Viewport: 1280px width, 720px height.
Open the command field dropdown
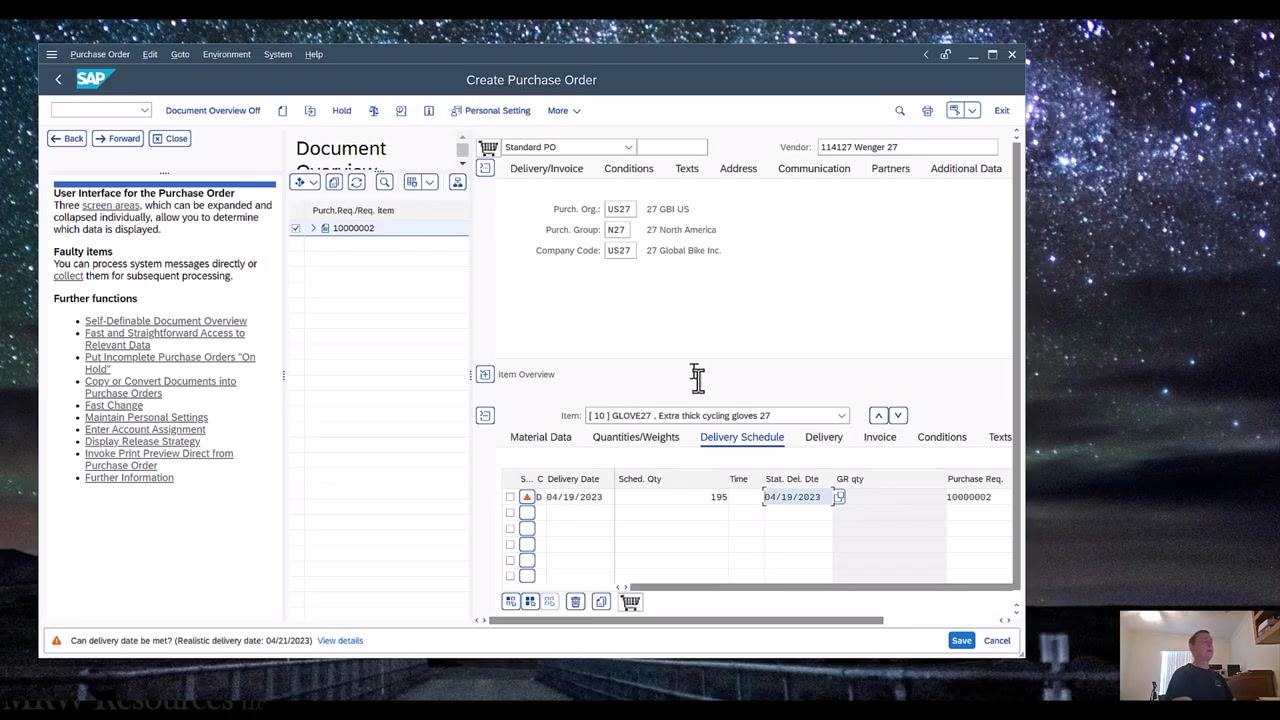(144, 110)
